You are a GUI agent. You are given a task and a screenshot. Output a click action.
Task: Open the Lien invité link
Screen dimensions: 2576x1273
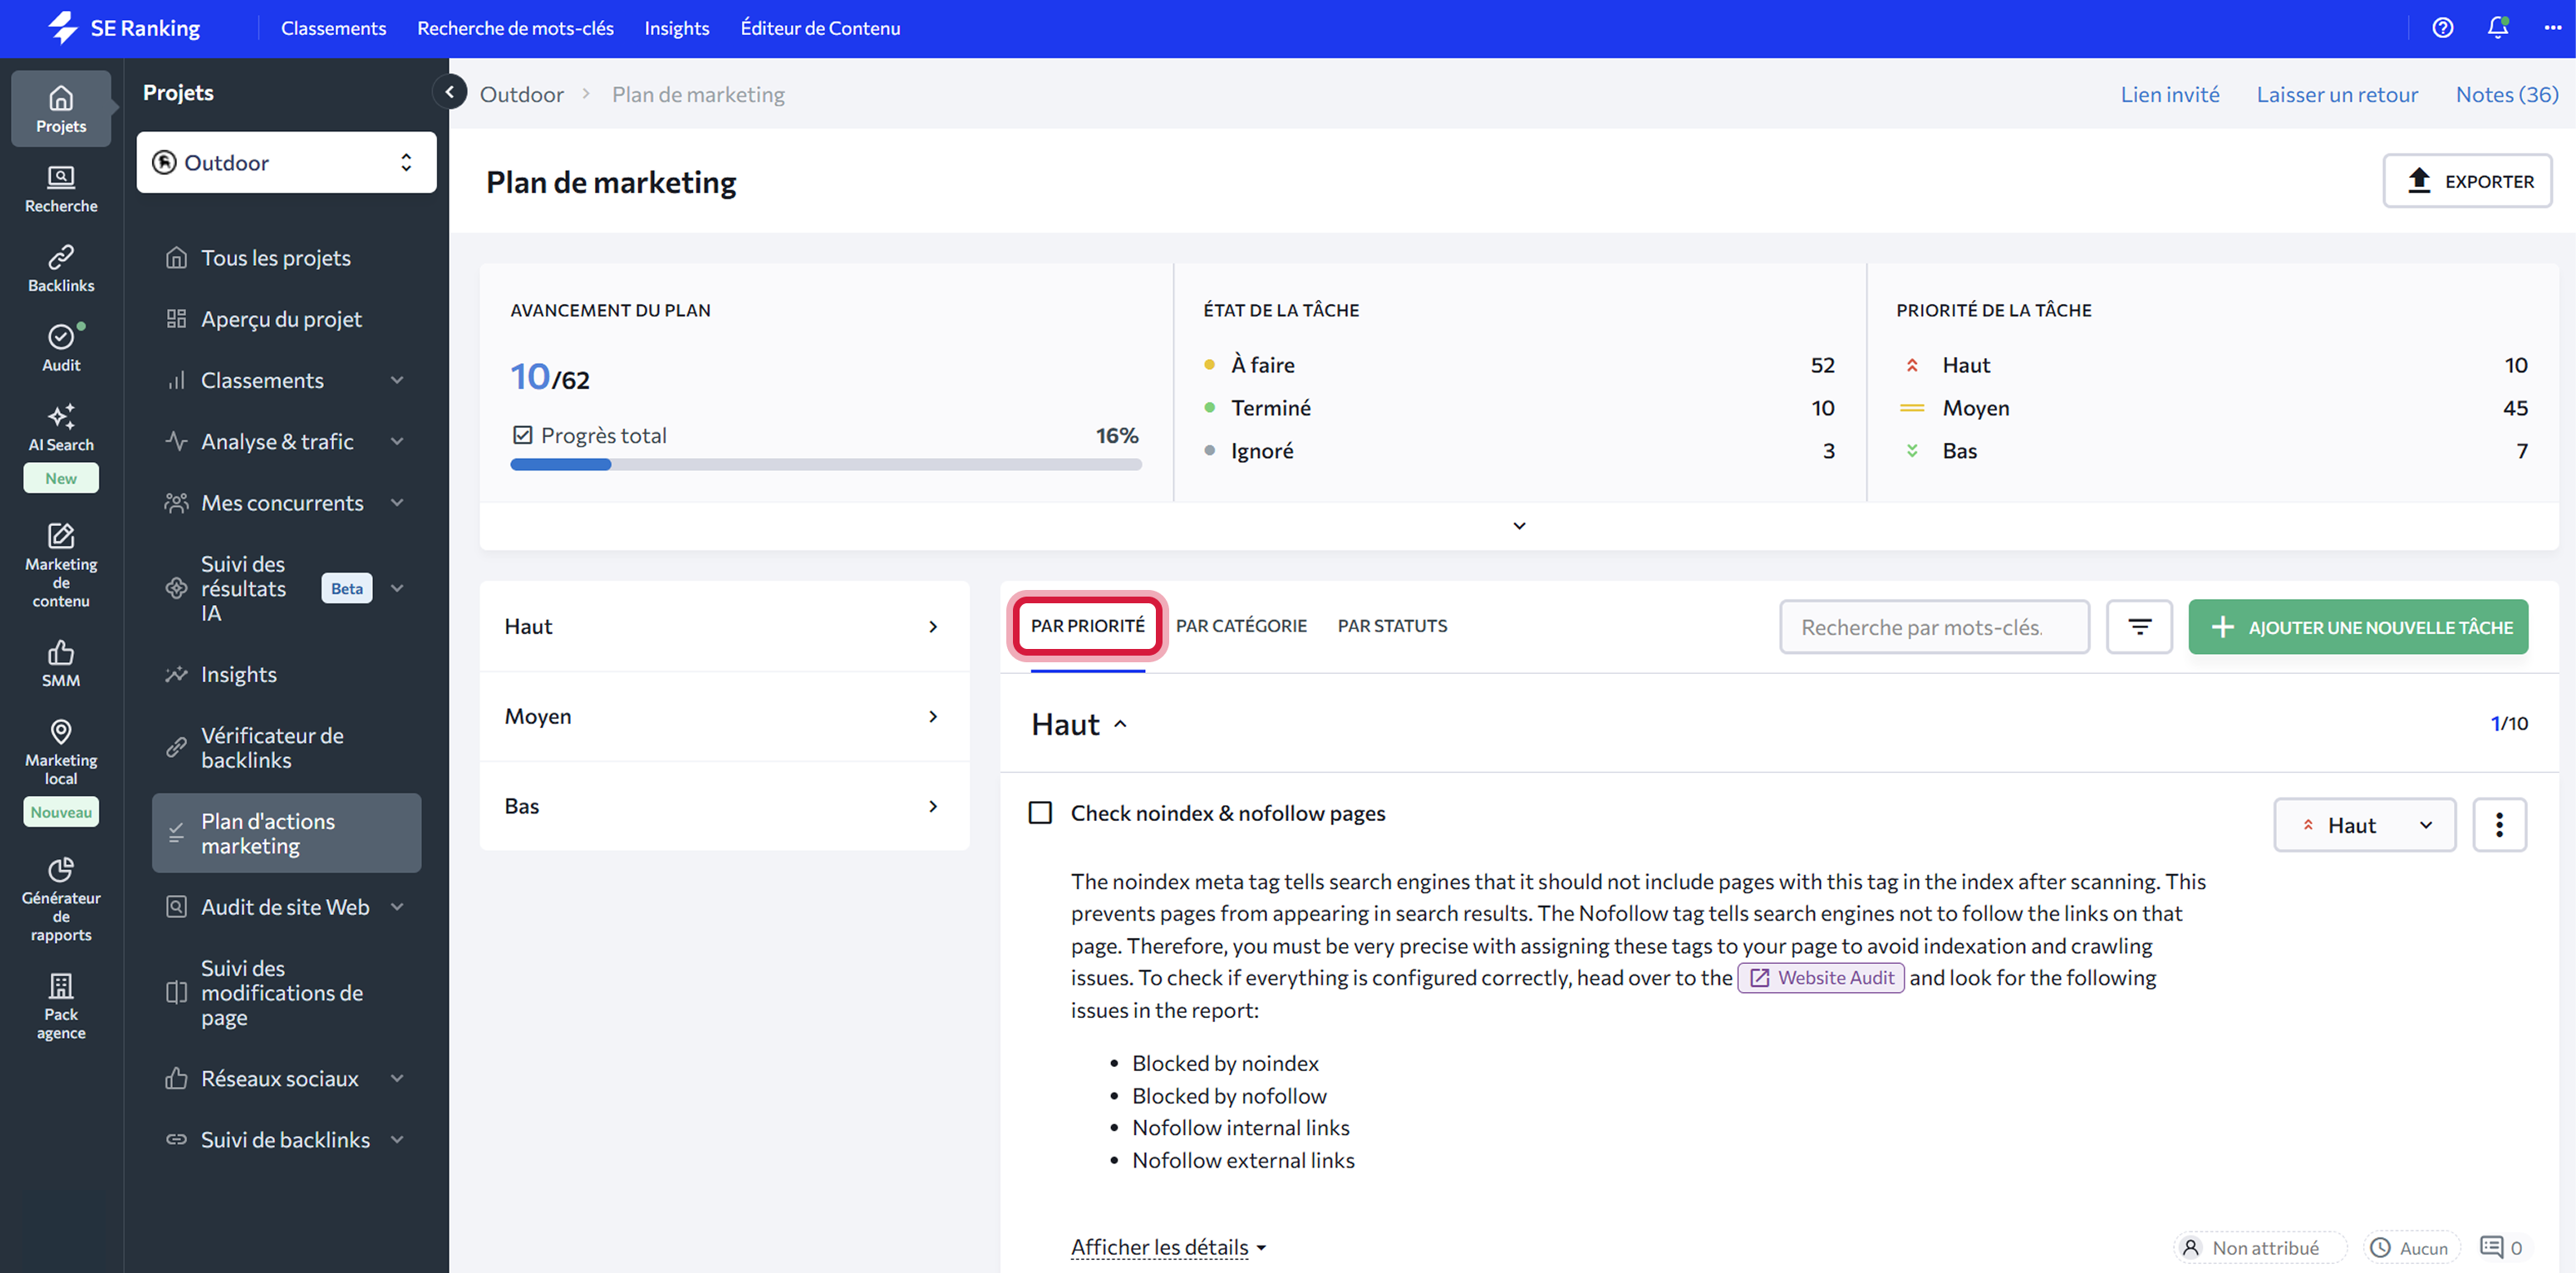click(2169, 94)
